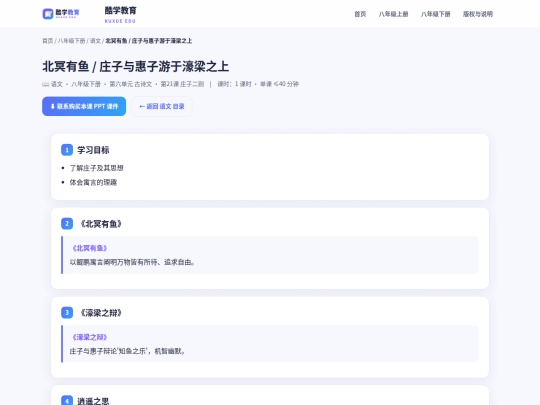Click 第21课 庄子二则 in lesson metadata
The height and width of the screenshot is (405, 540).
(x=182, y=84)
